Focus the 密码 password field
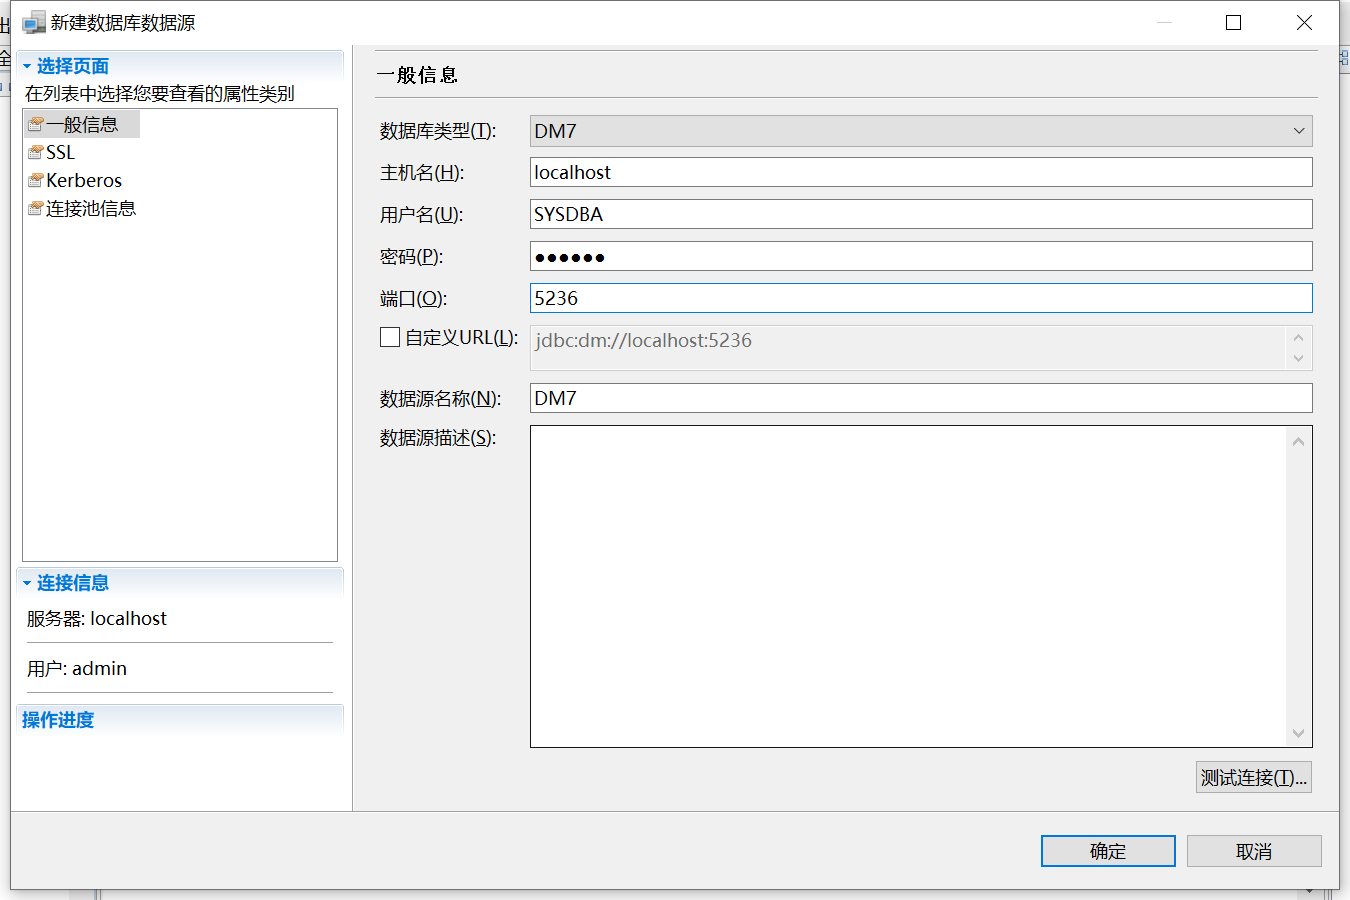 click(x=921, y=256)
